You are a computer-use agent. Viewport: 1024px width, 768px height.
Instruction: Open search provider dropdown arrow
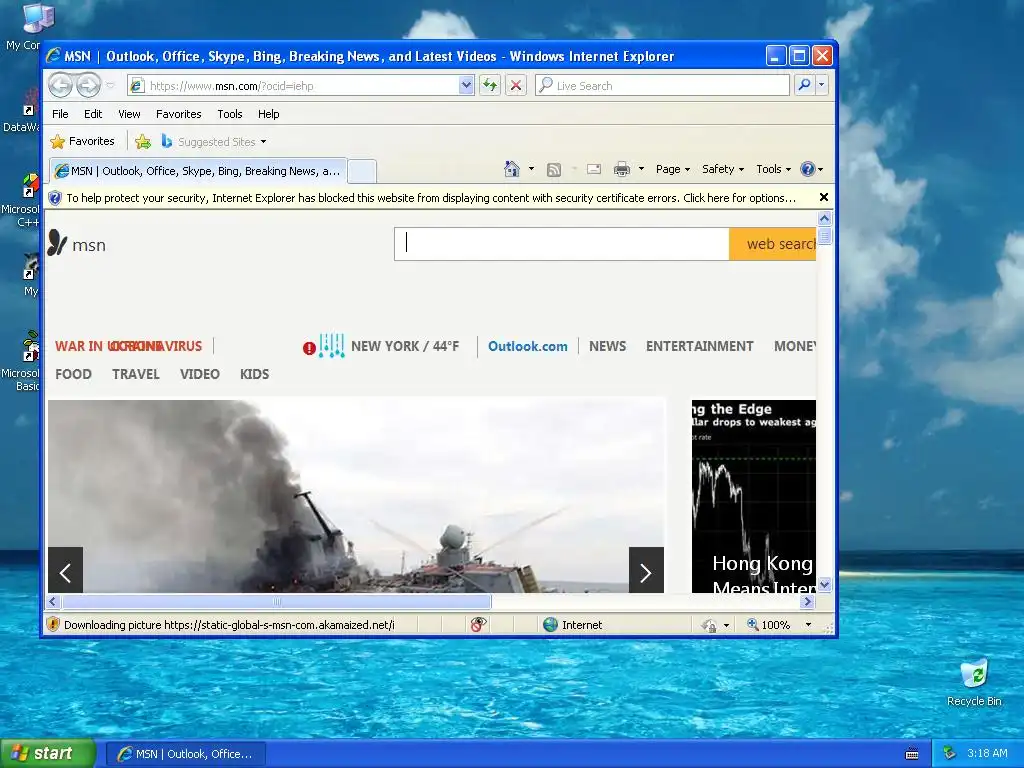822,85
